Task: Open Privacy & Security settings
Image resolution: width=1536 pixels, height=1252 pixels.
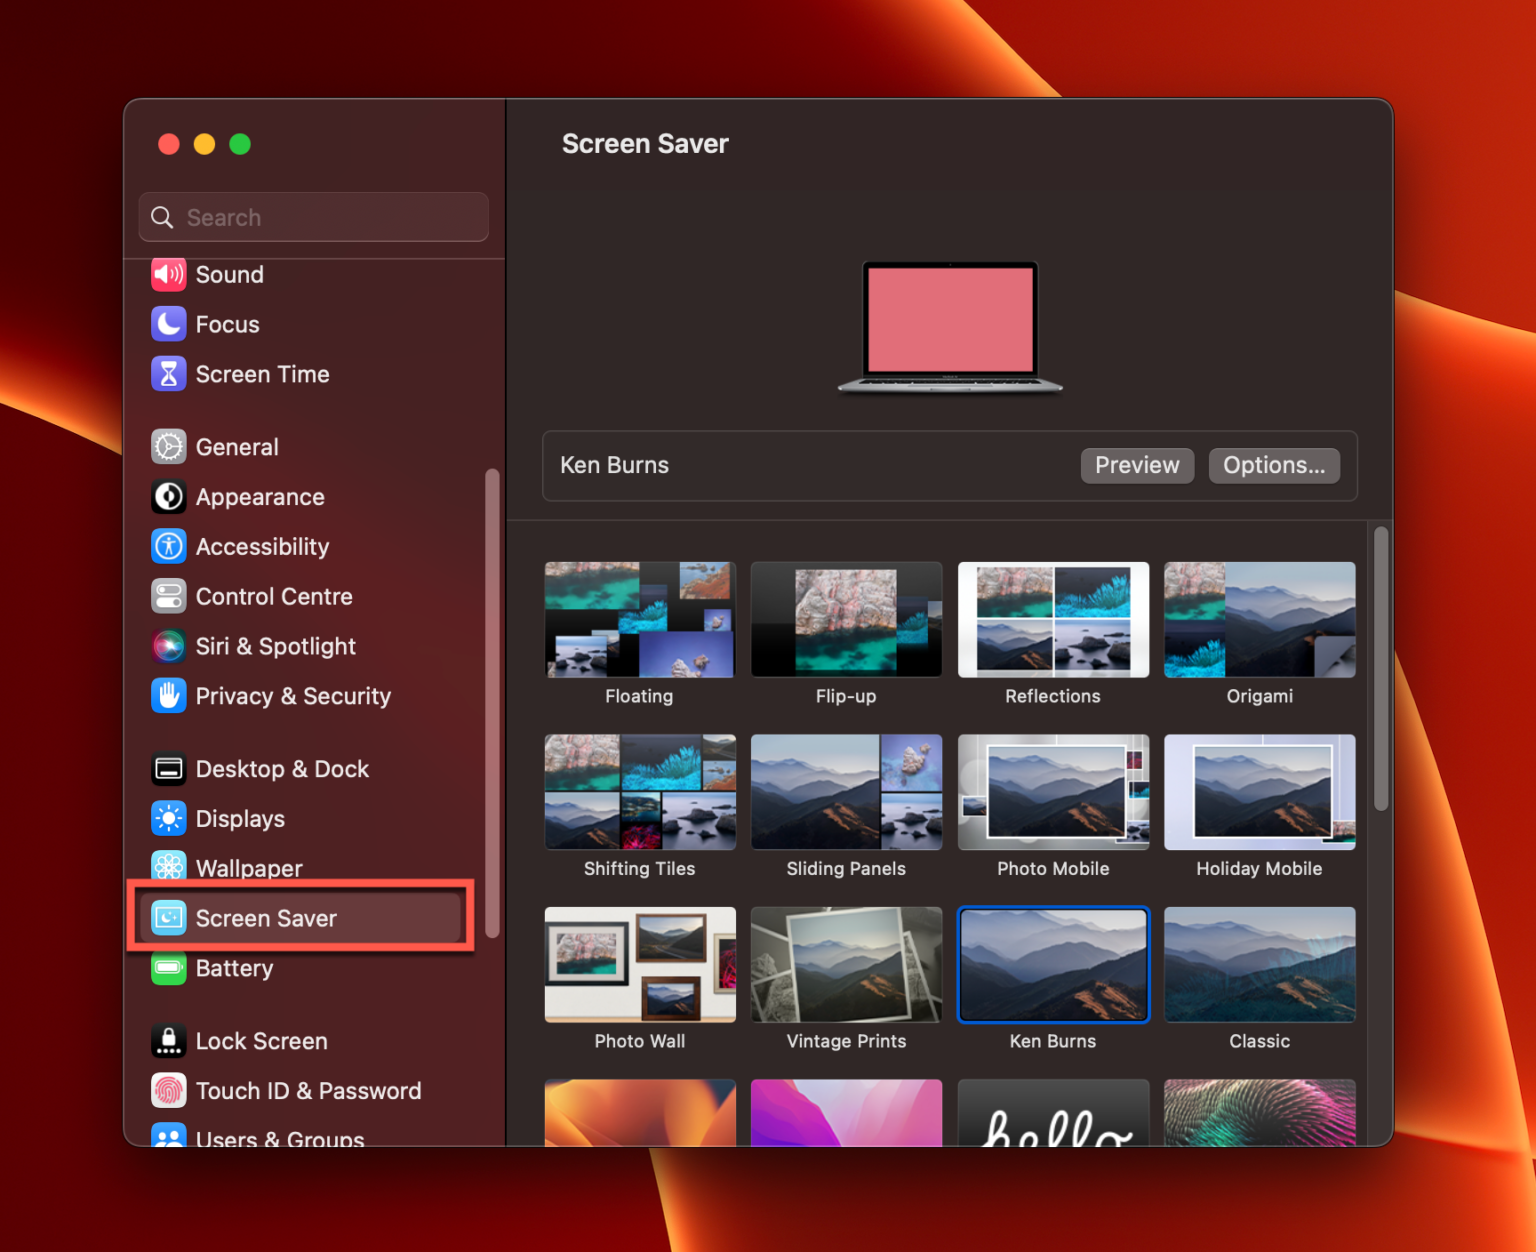Action: point(293,696)
